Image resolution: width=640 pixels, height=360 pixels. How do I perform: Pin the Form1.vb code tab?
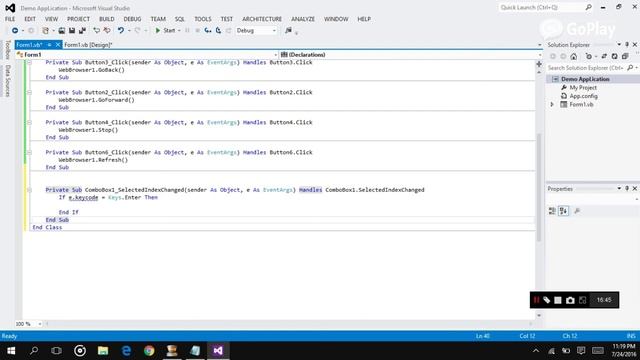click(49, 45)
